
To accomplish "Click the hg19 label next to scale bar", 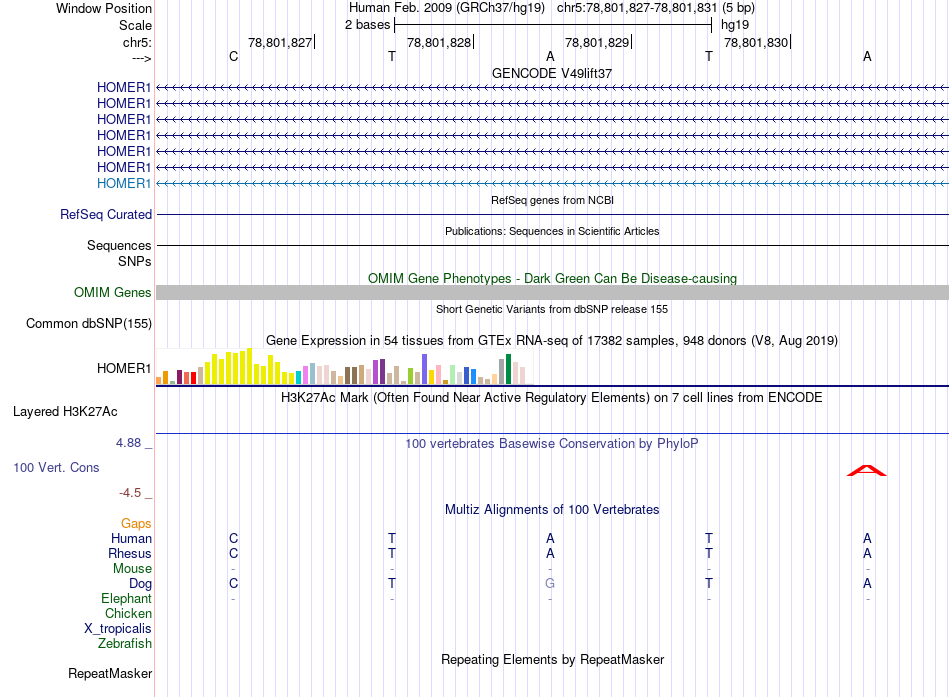I will [x=735, y=25].
